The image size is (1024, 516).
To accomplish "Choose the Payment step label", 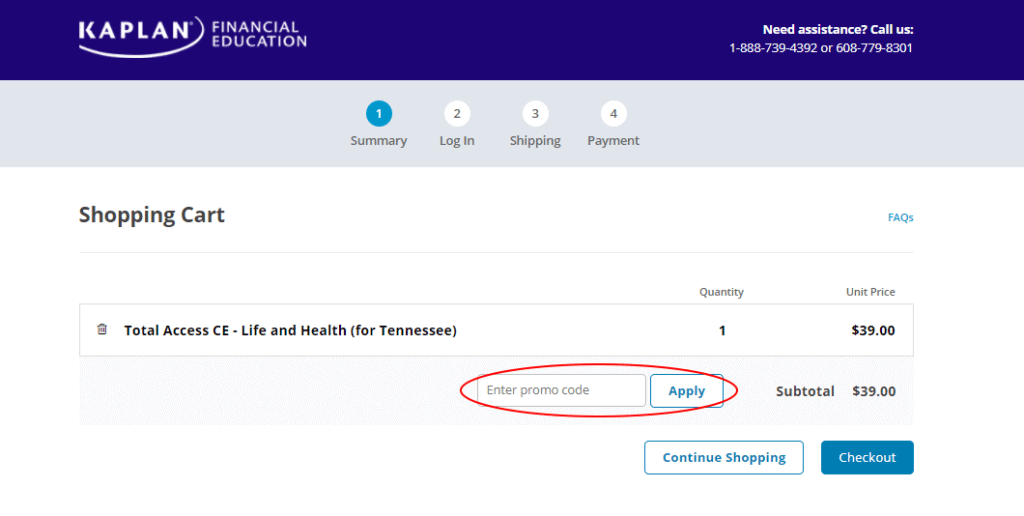I will pos(613,141).
